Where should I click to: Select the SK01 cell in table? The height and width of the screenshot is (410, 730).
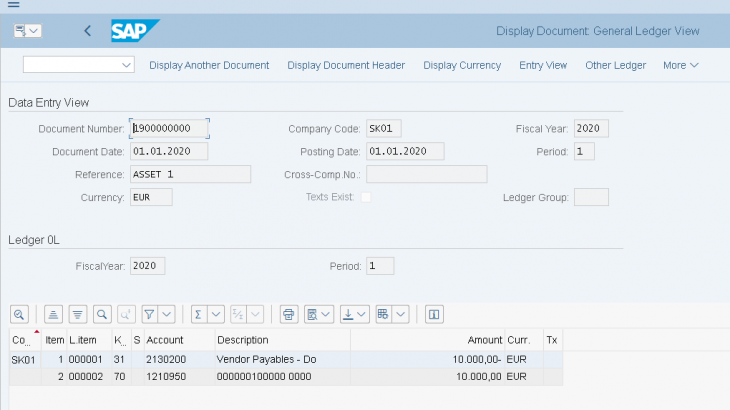[x=23, y=360]
